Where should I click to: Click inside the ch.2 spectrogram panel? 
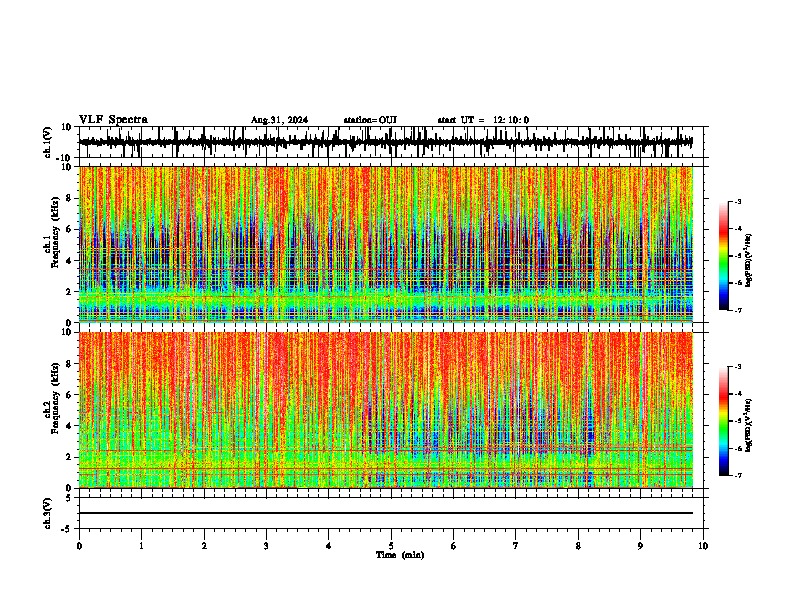[x=386, y=410]
